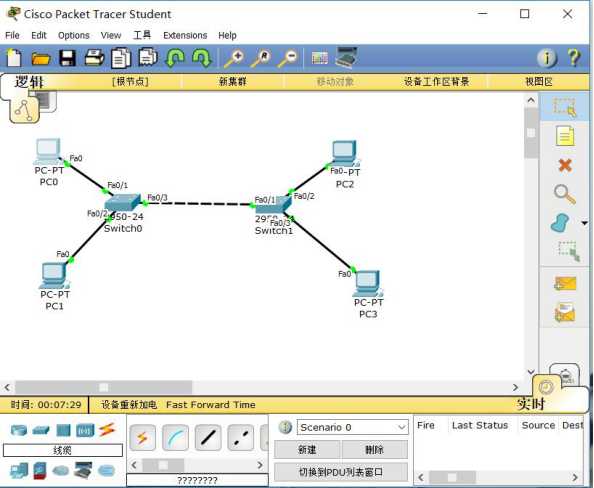Click the 设备重新加电 power cycle button
The height and width of the screenshot is (488, 594).
click(129, 405)
